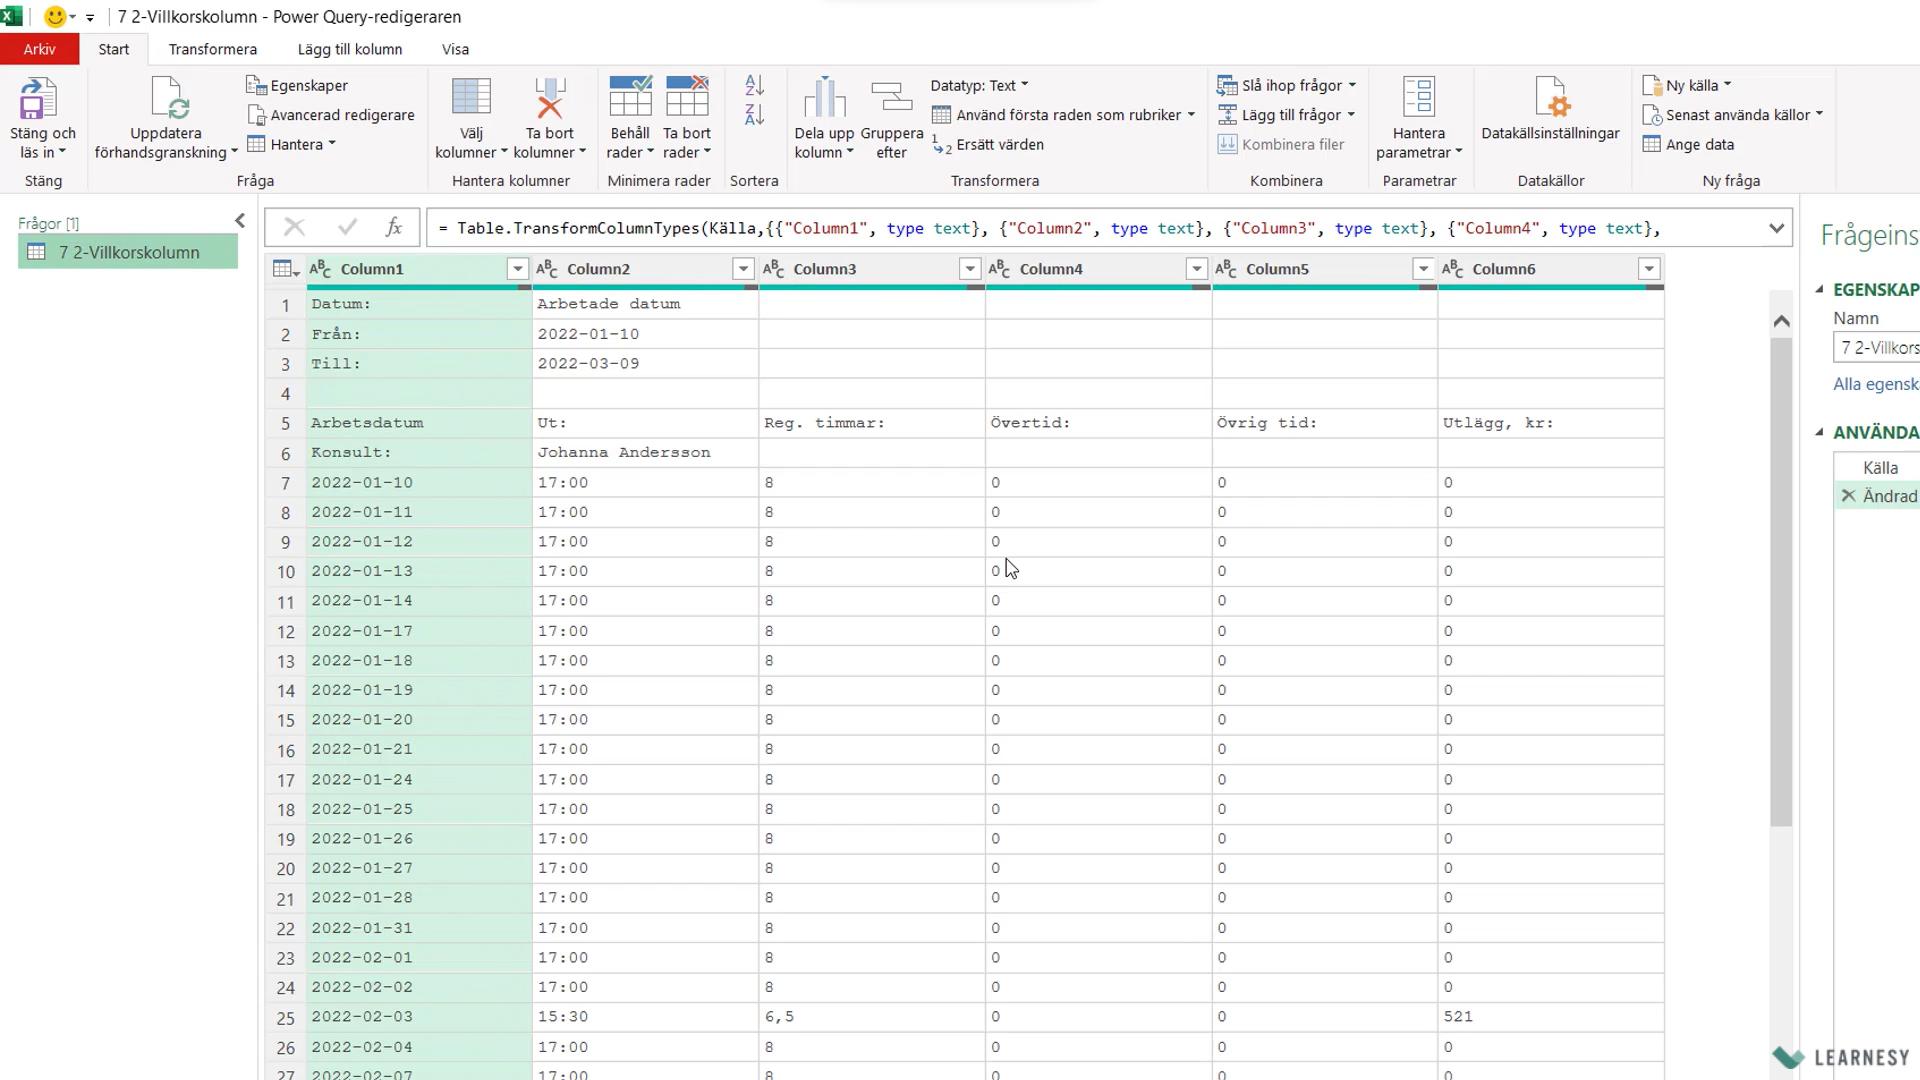Open the Arkiv menu
The image size is (1920, 1080).
click(x=39, y=48)
